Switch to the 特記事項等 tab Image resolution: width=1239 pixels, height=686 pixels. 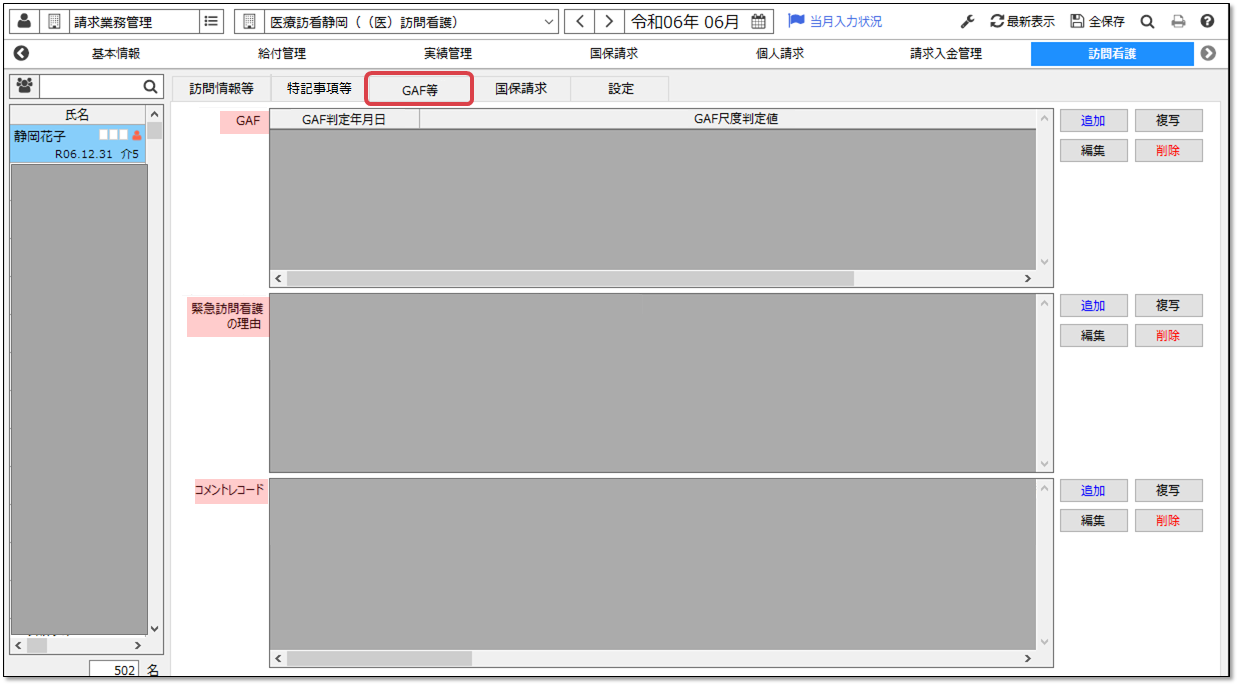(319, 88)
